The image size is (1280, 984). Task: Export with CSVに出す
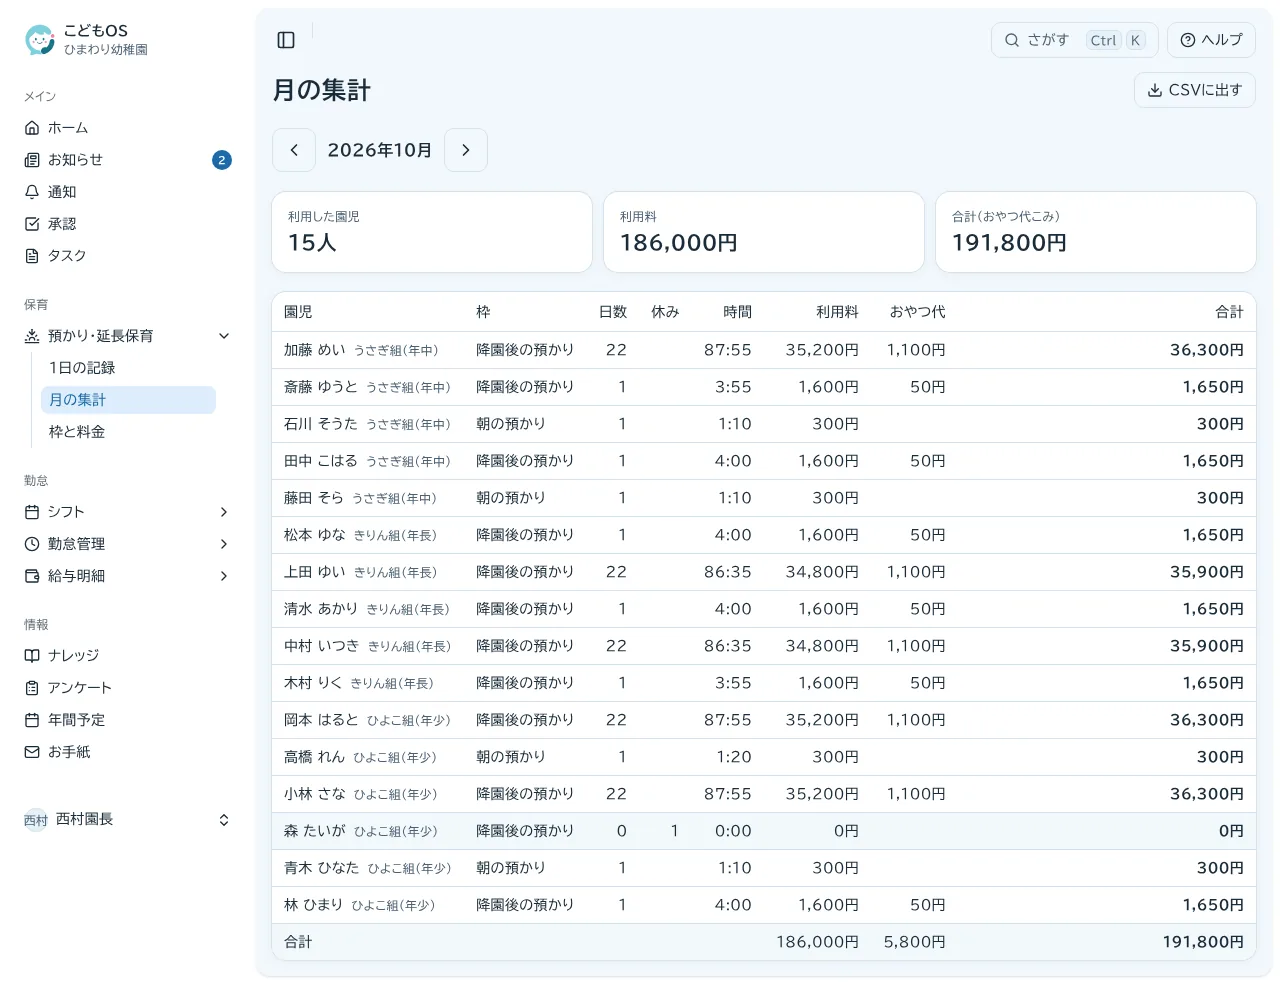pyautogui.click(x=1195, y=90)
